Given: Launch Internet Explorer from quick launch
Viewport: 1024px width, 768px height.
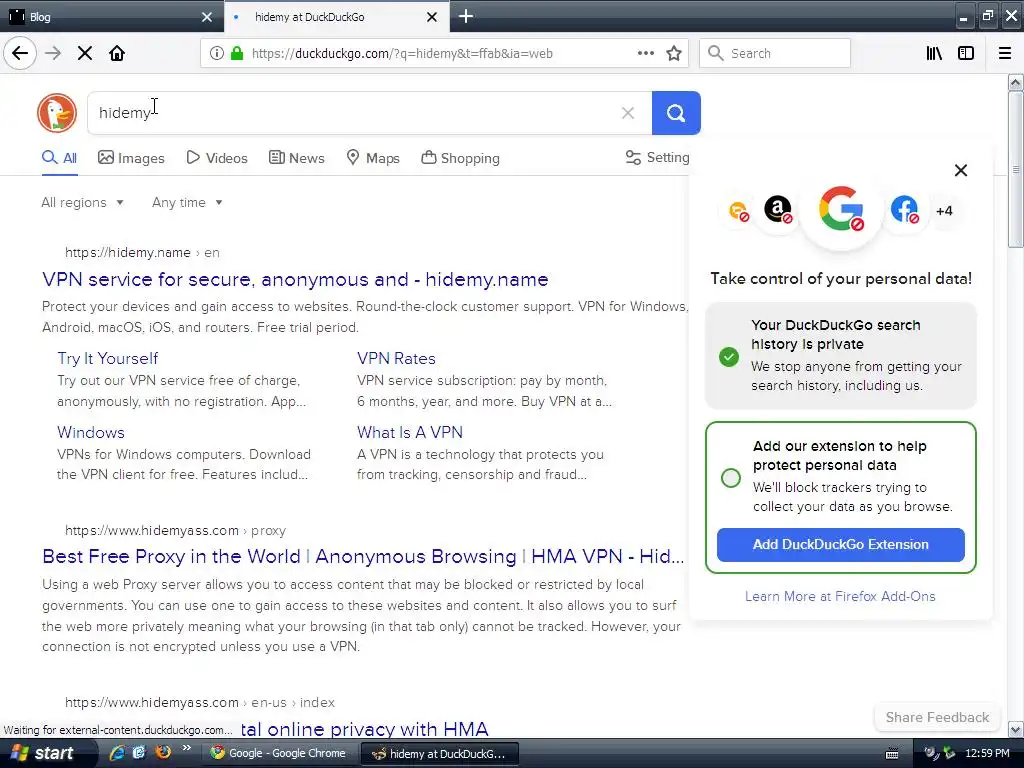Looking at the screenshot, I should coord(117,752).
